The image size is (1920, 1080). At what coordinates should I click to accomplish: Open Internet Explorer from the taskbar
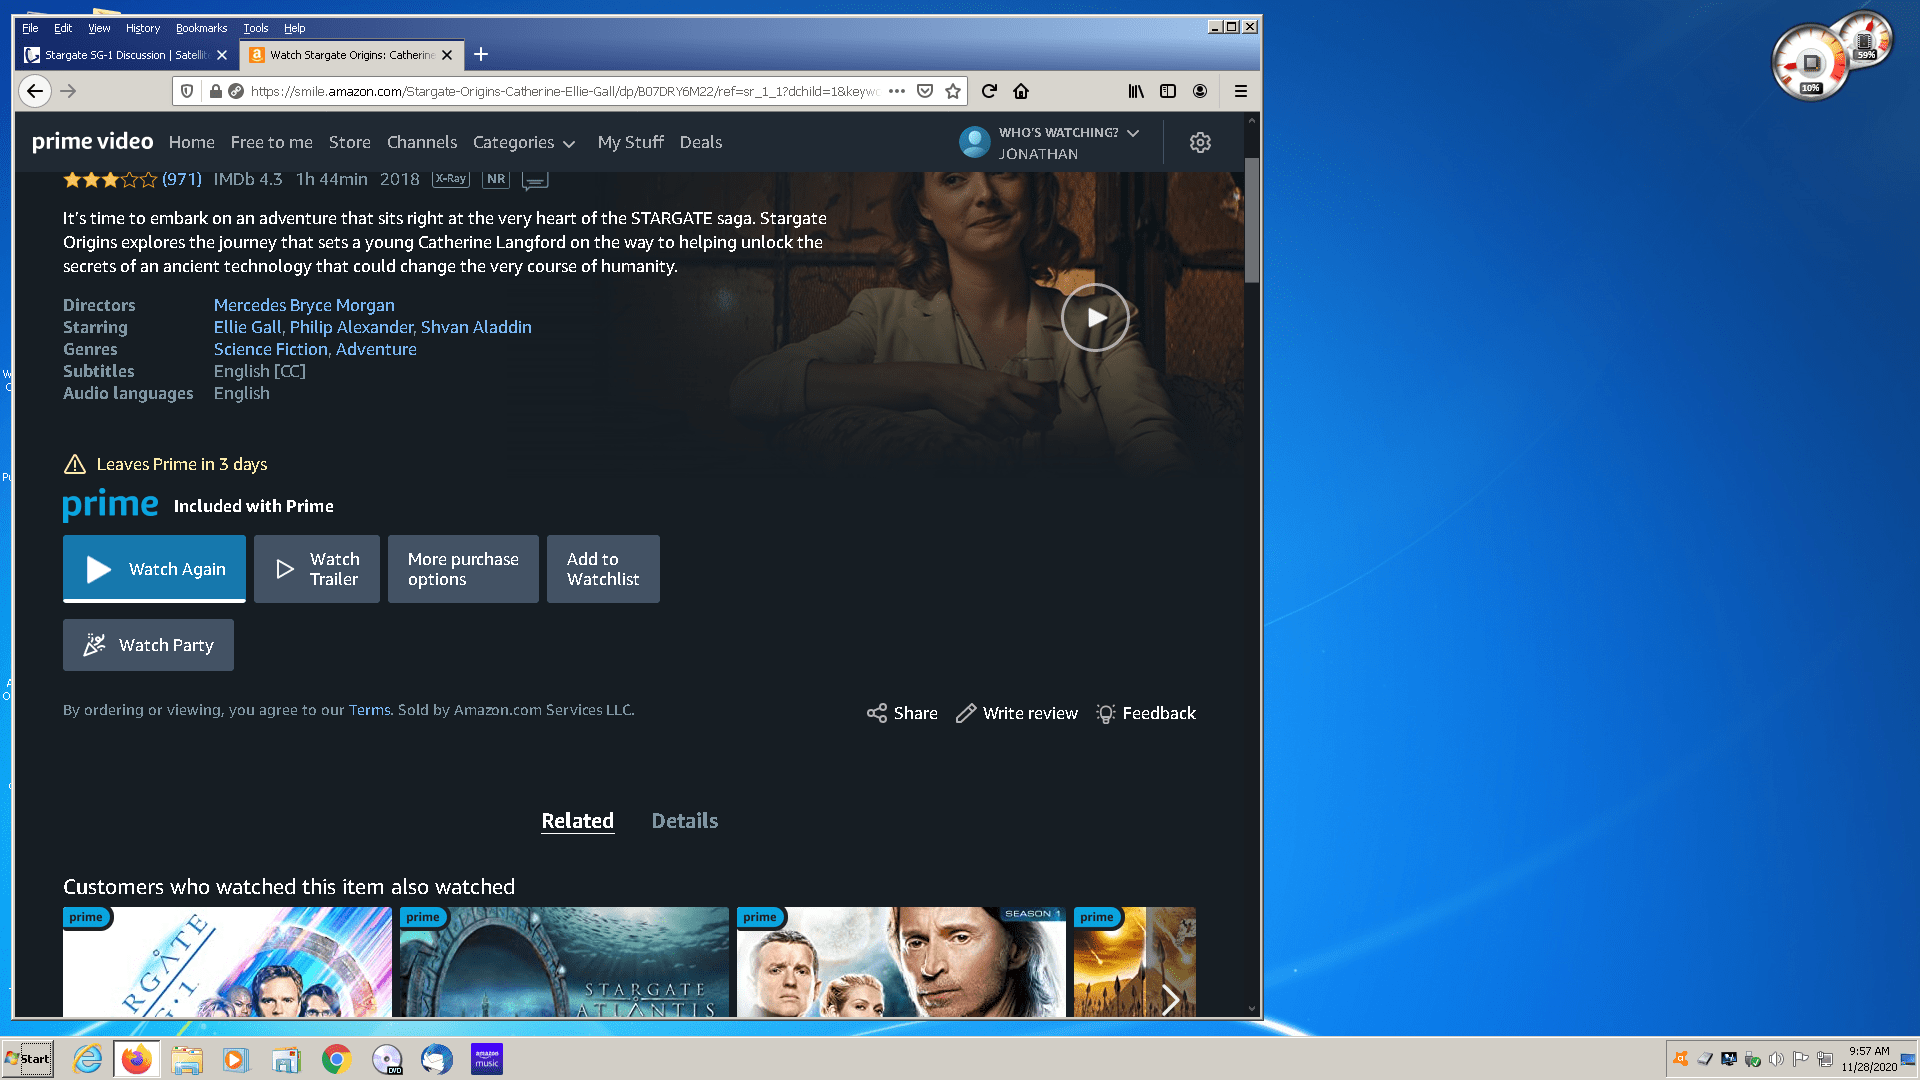coord(88,1059)
